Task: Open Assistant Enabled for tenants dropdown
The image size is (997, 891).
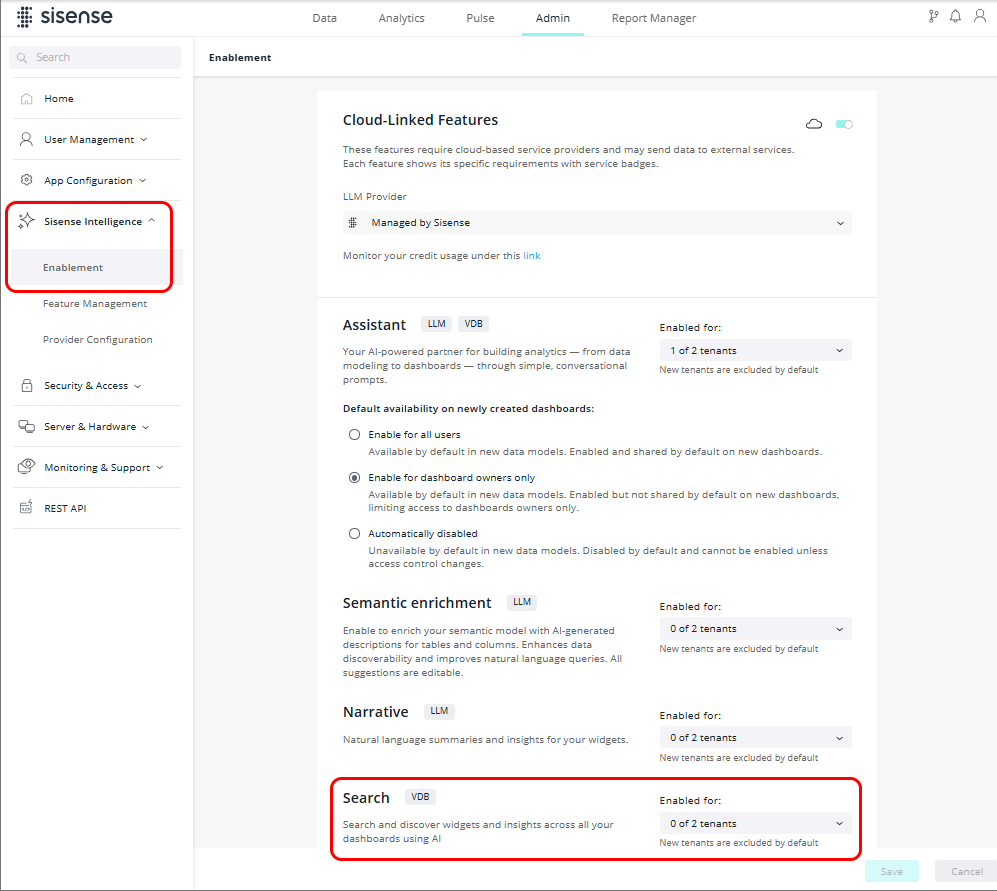Action: pyautogui.click(x=755, y=350)
